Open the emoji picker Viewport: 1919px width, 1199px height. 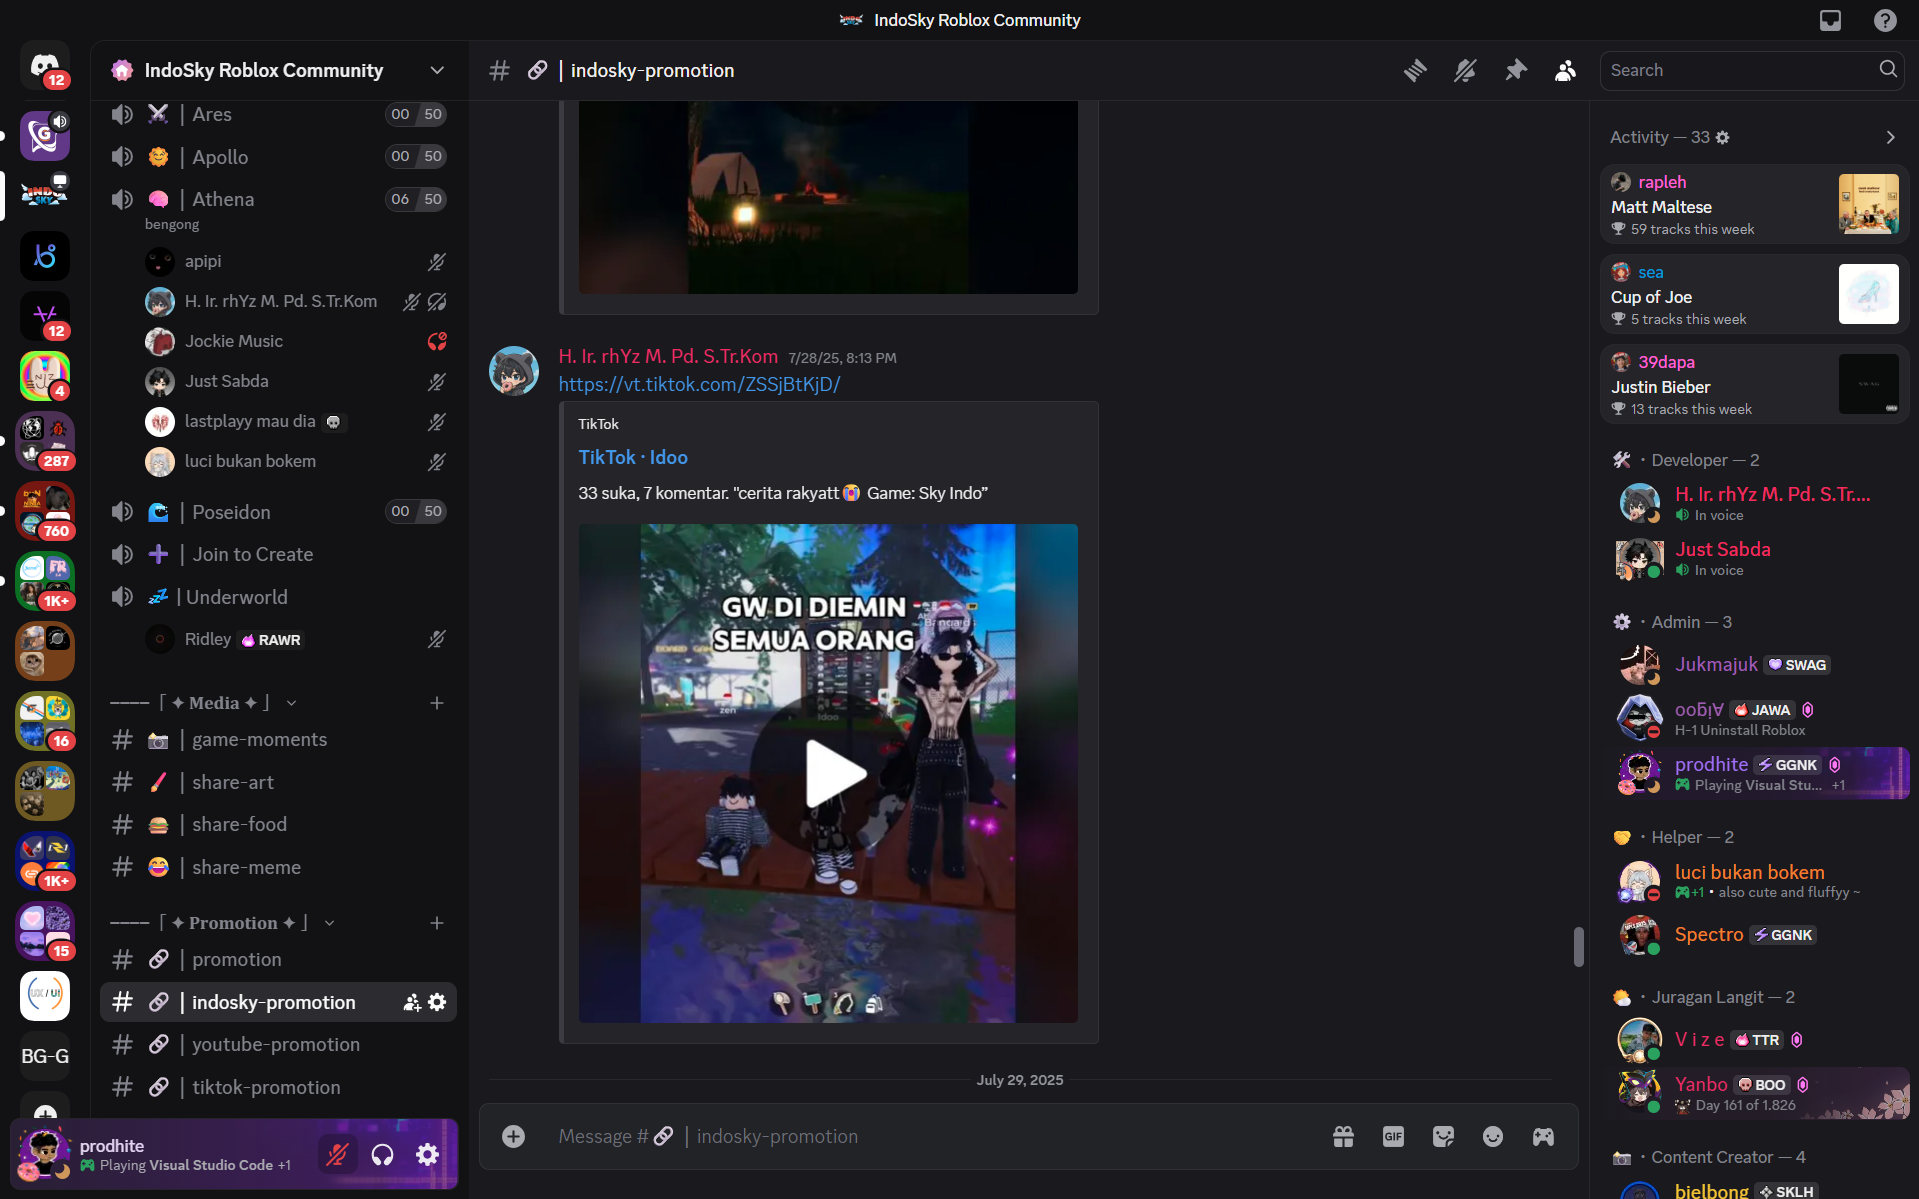point(1493,1136)
